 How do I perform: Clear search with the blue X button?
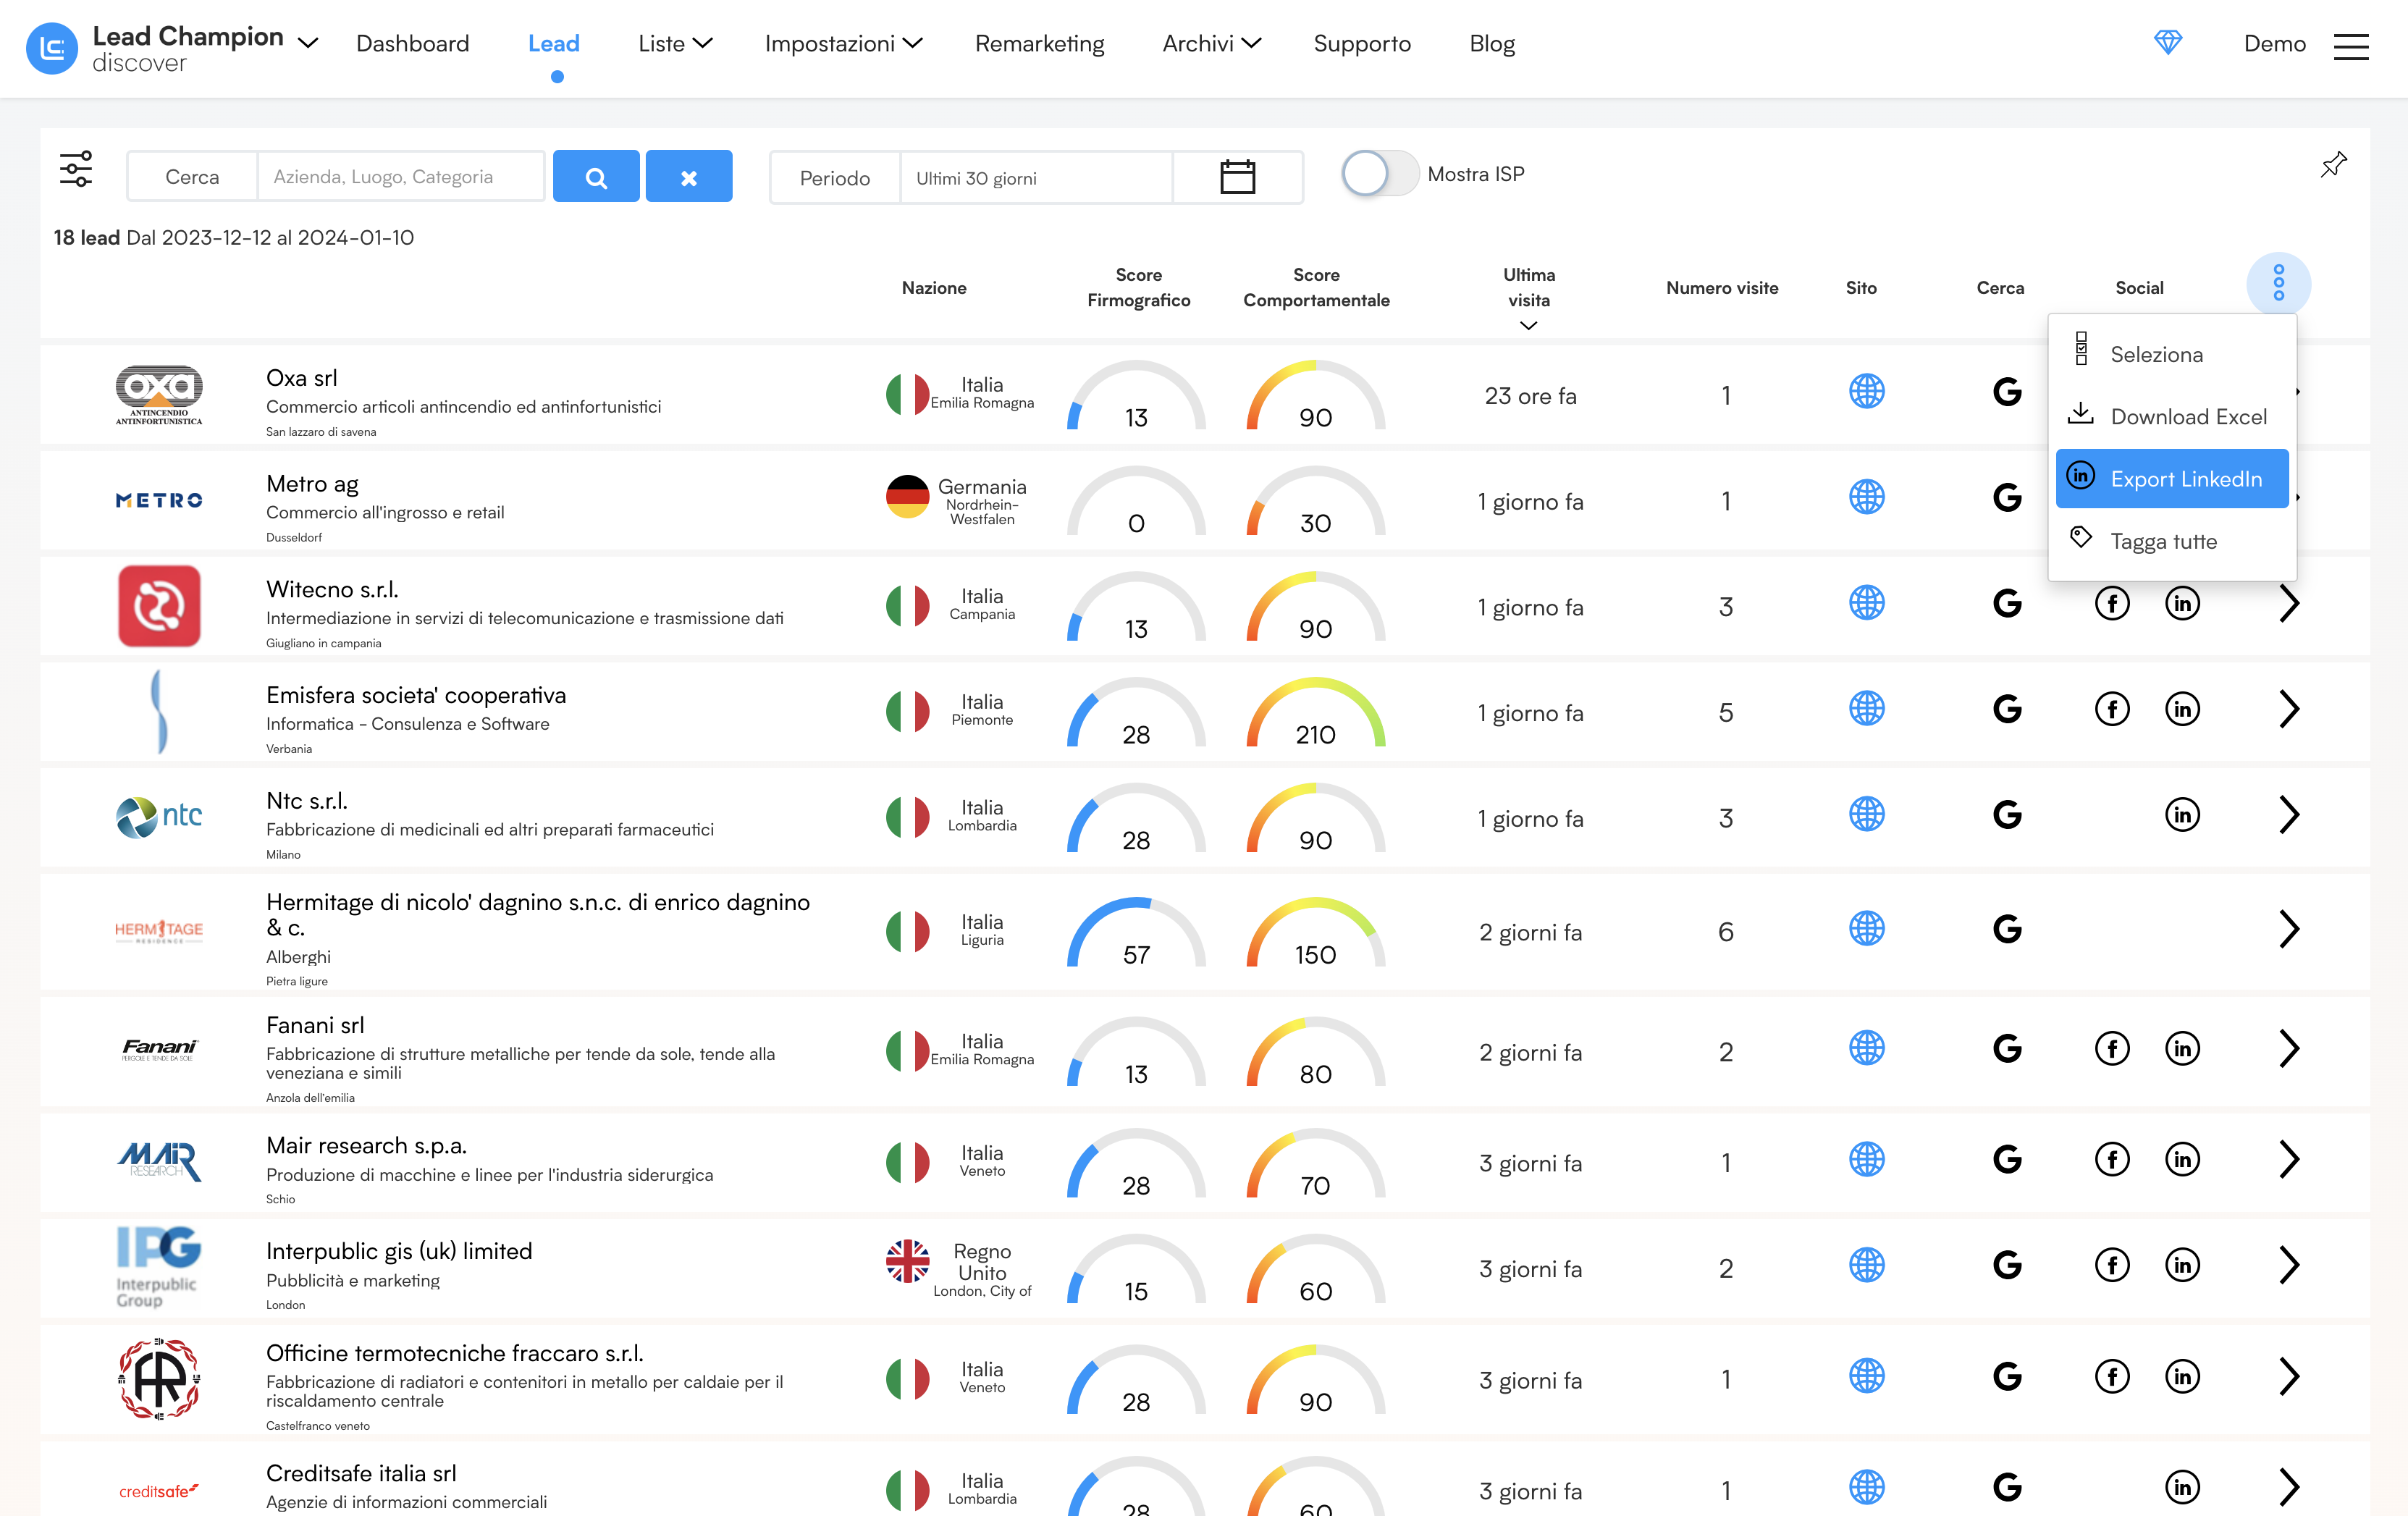coord(689,177)
